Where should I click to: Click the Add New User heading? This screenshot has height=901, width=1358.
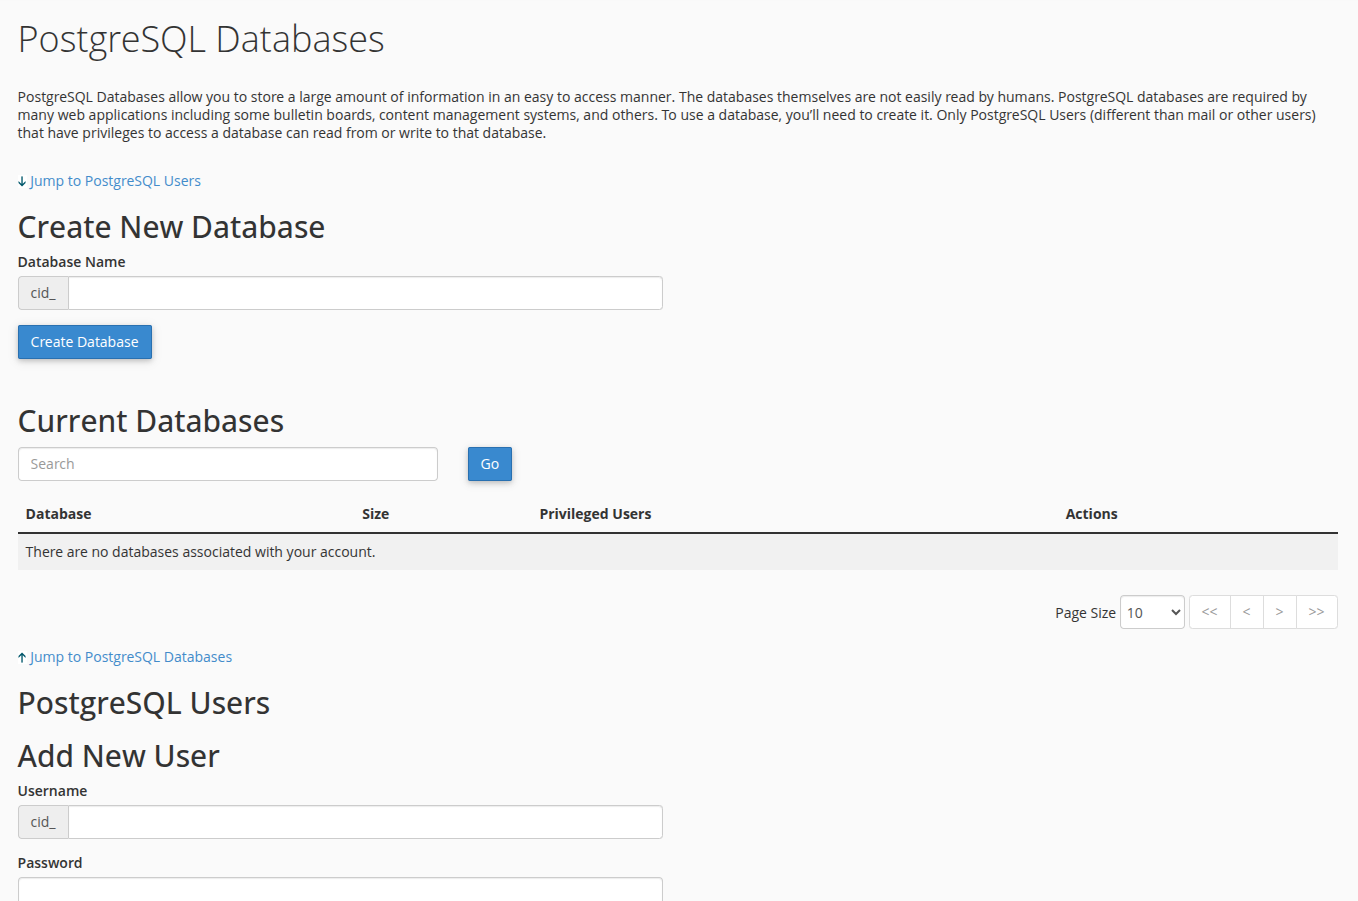click(119, 756)
